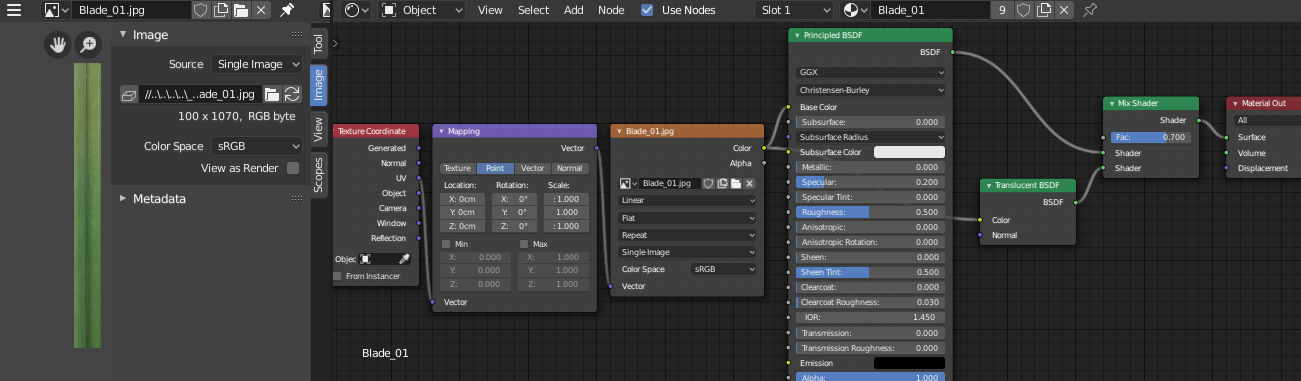Open file browser icon beside image file path
This screenshot has height=381, width=1301.
272,94
